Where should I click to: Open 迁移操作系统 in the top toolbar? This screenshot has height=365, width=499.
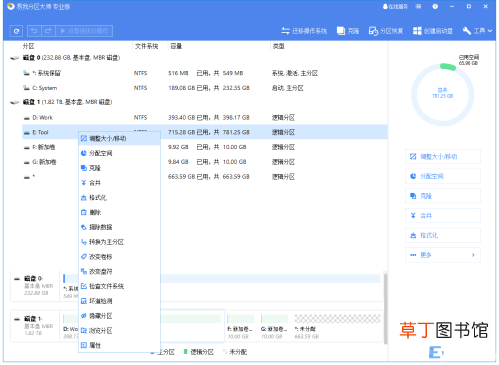pos(304,31)
